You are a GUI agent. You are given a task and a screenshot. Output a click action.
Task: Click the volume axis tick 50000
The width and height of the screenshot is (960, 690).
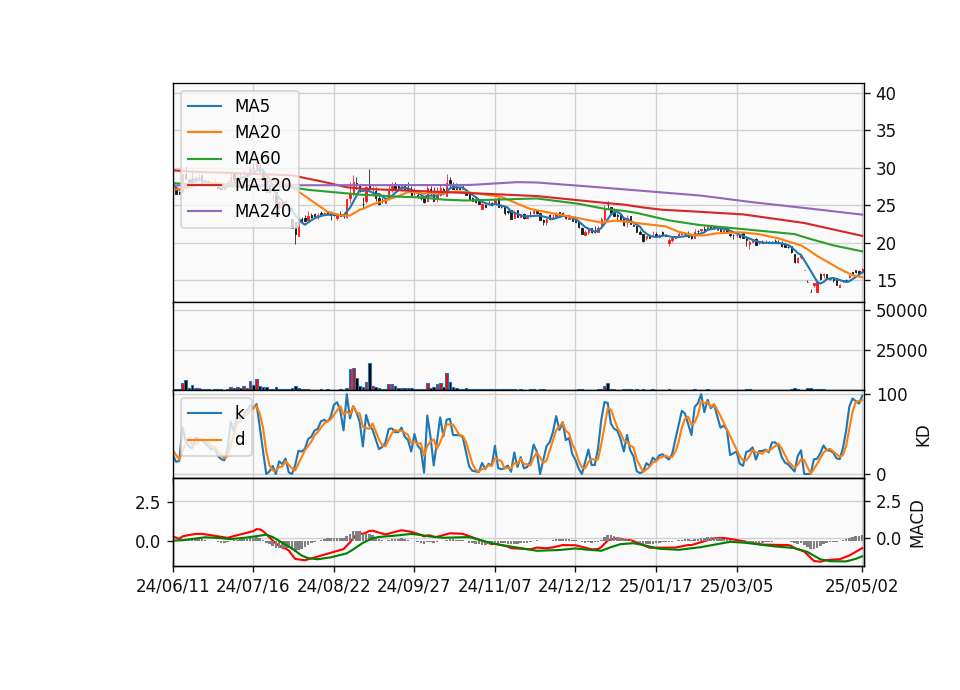901,311
